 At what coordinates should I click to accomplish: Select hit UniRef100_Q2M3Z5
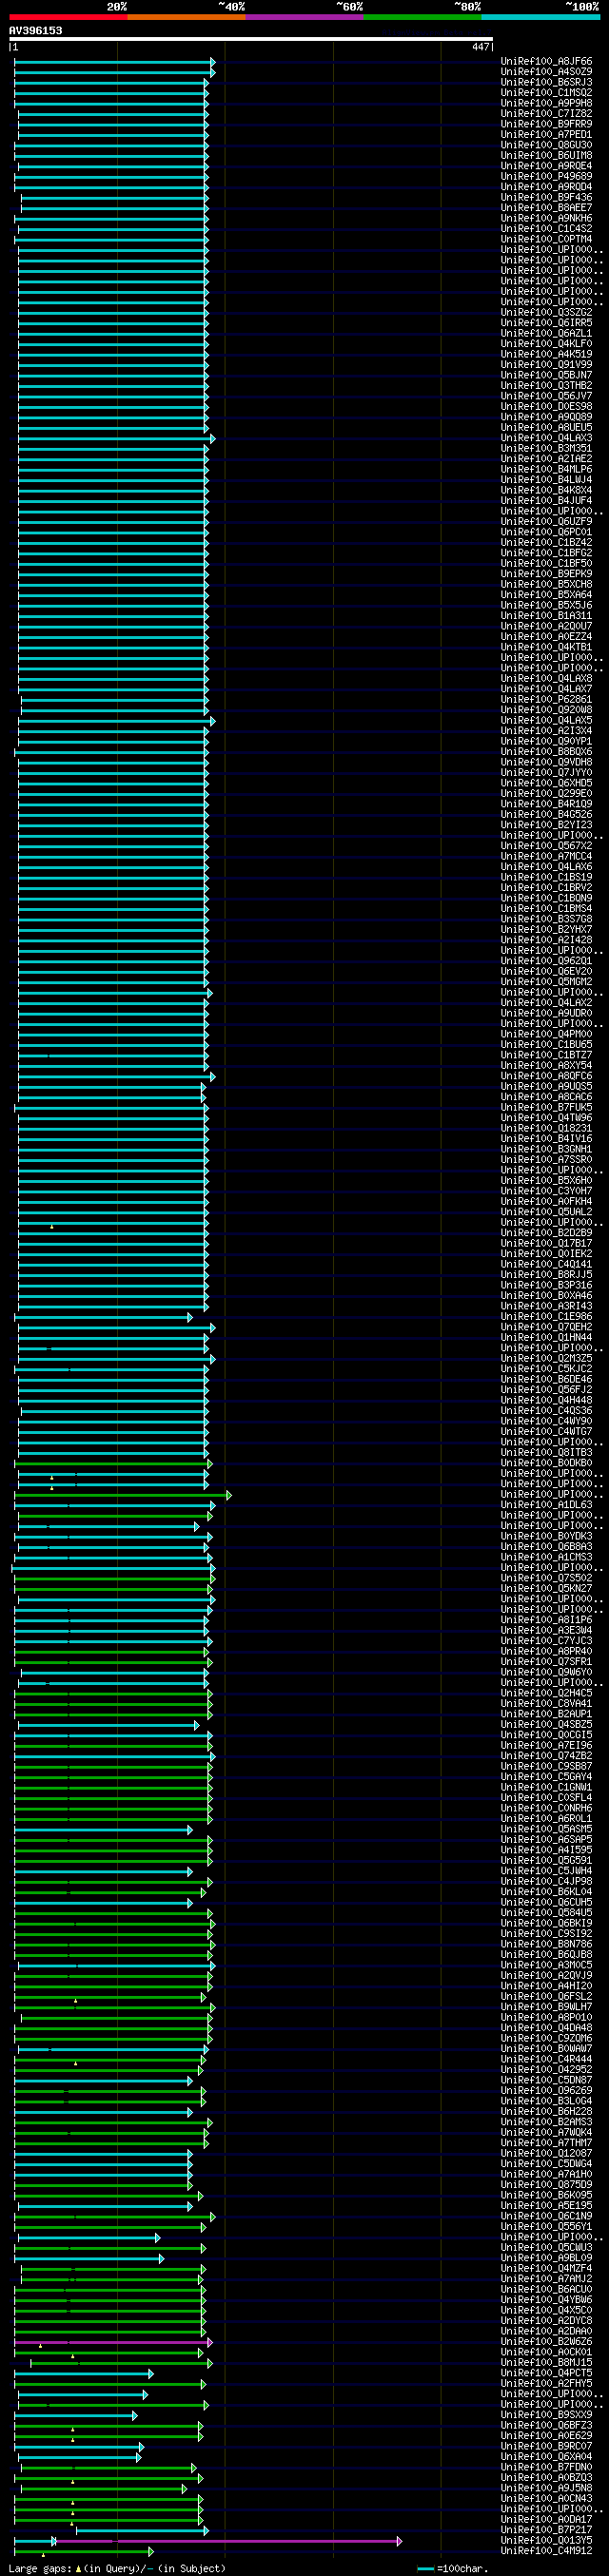(546, 1359)
